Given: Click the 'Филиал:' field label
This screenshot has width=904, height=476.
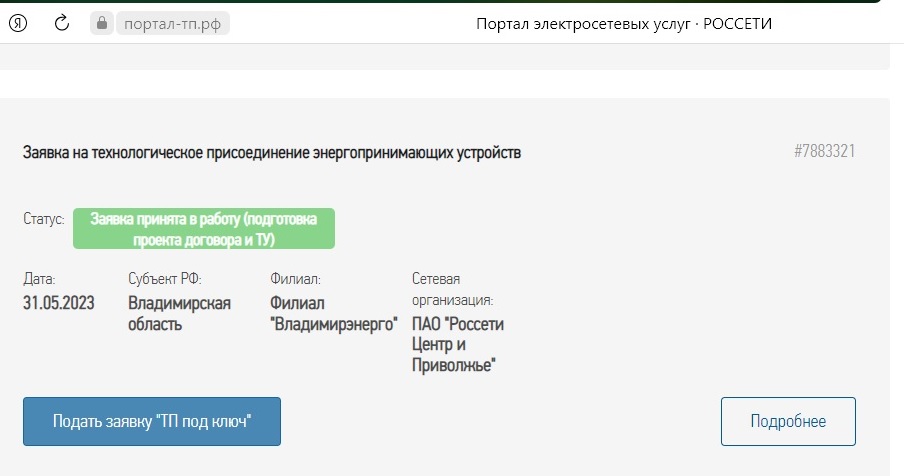Looking at the screenshot, I should (x=295, y=279).
